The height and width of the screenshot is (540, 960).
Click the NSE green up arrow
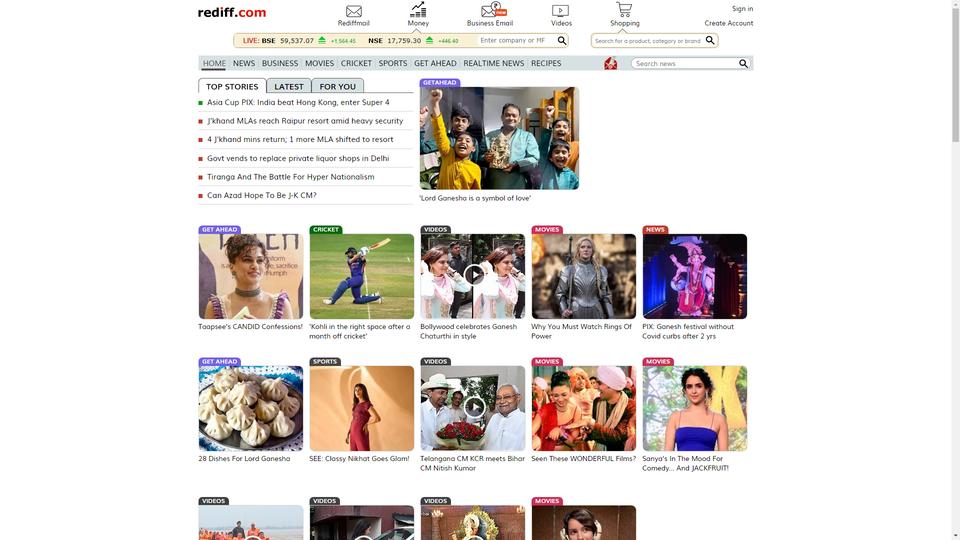click(429, 40)
